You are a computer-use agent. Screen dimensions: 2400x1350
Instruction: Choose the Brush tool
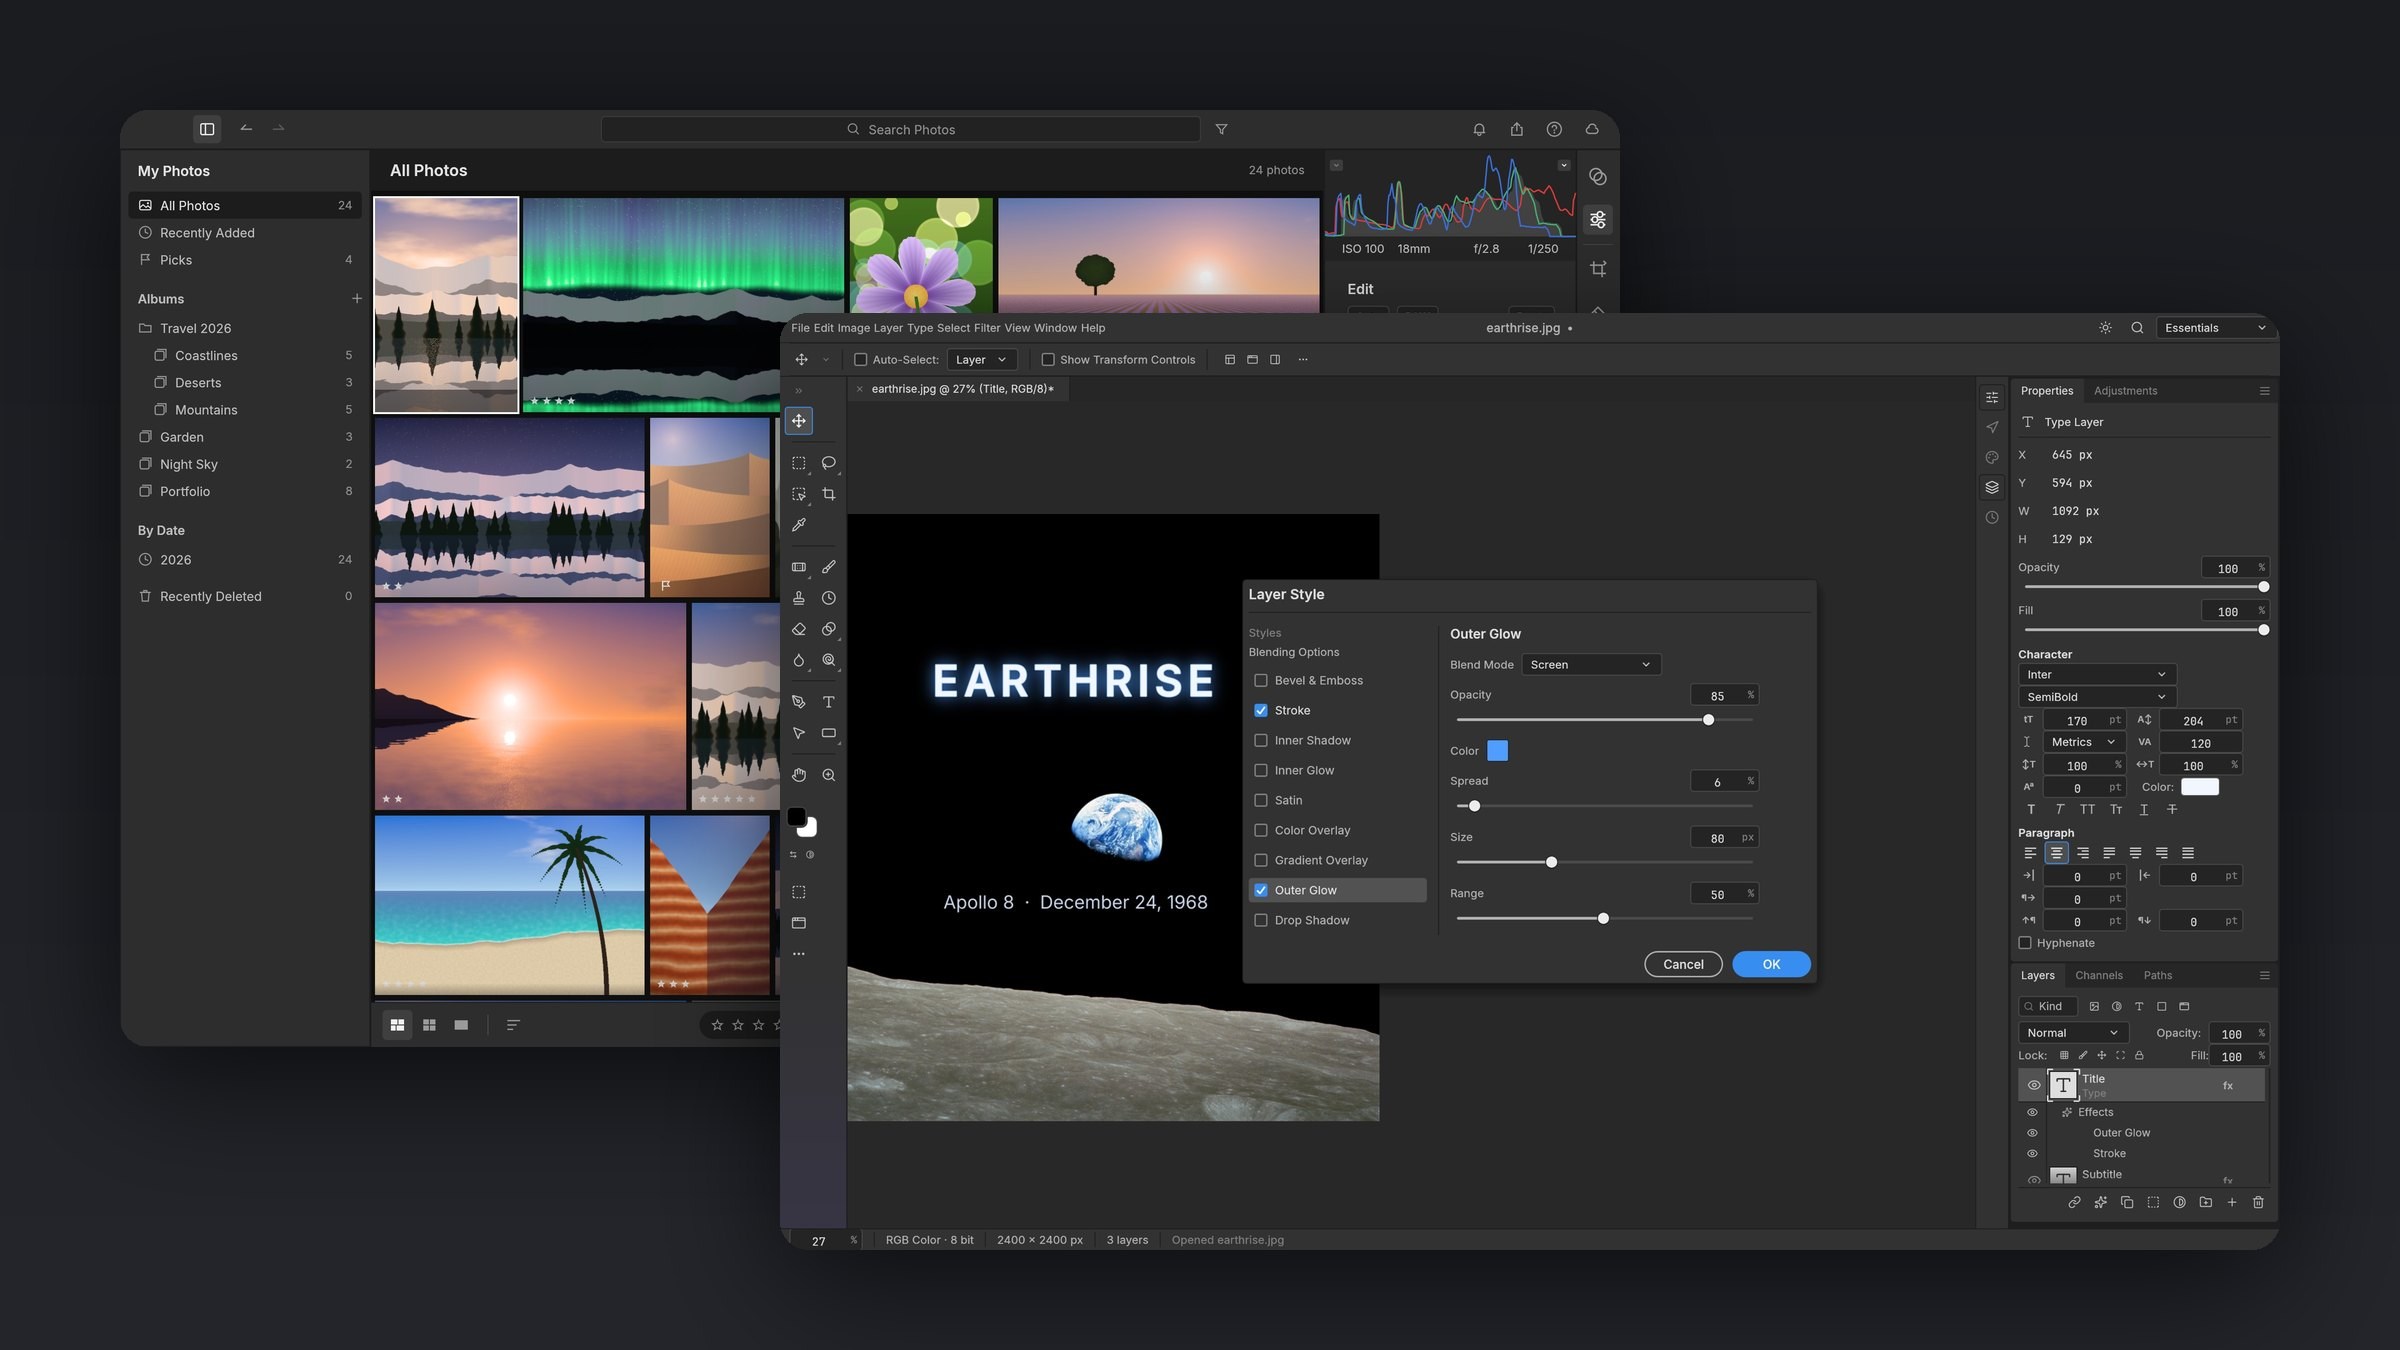(x=829, y=567)
